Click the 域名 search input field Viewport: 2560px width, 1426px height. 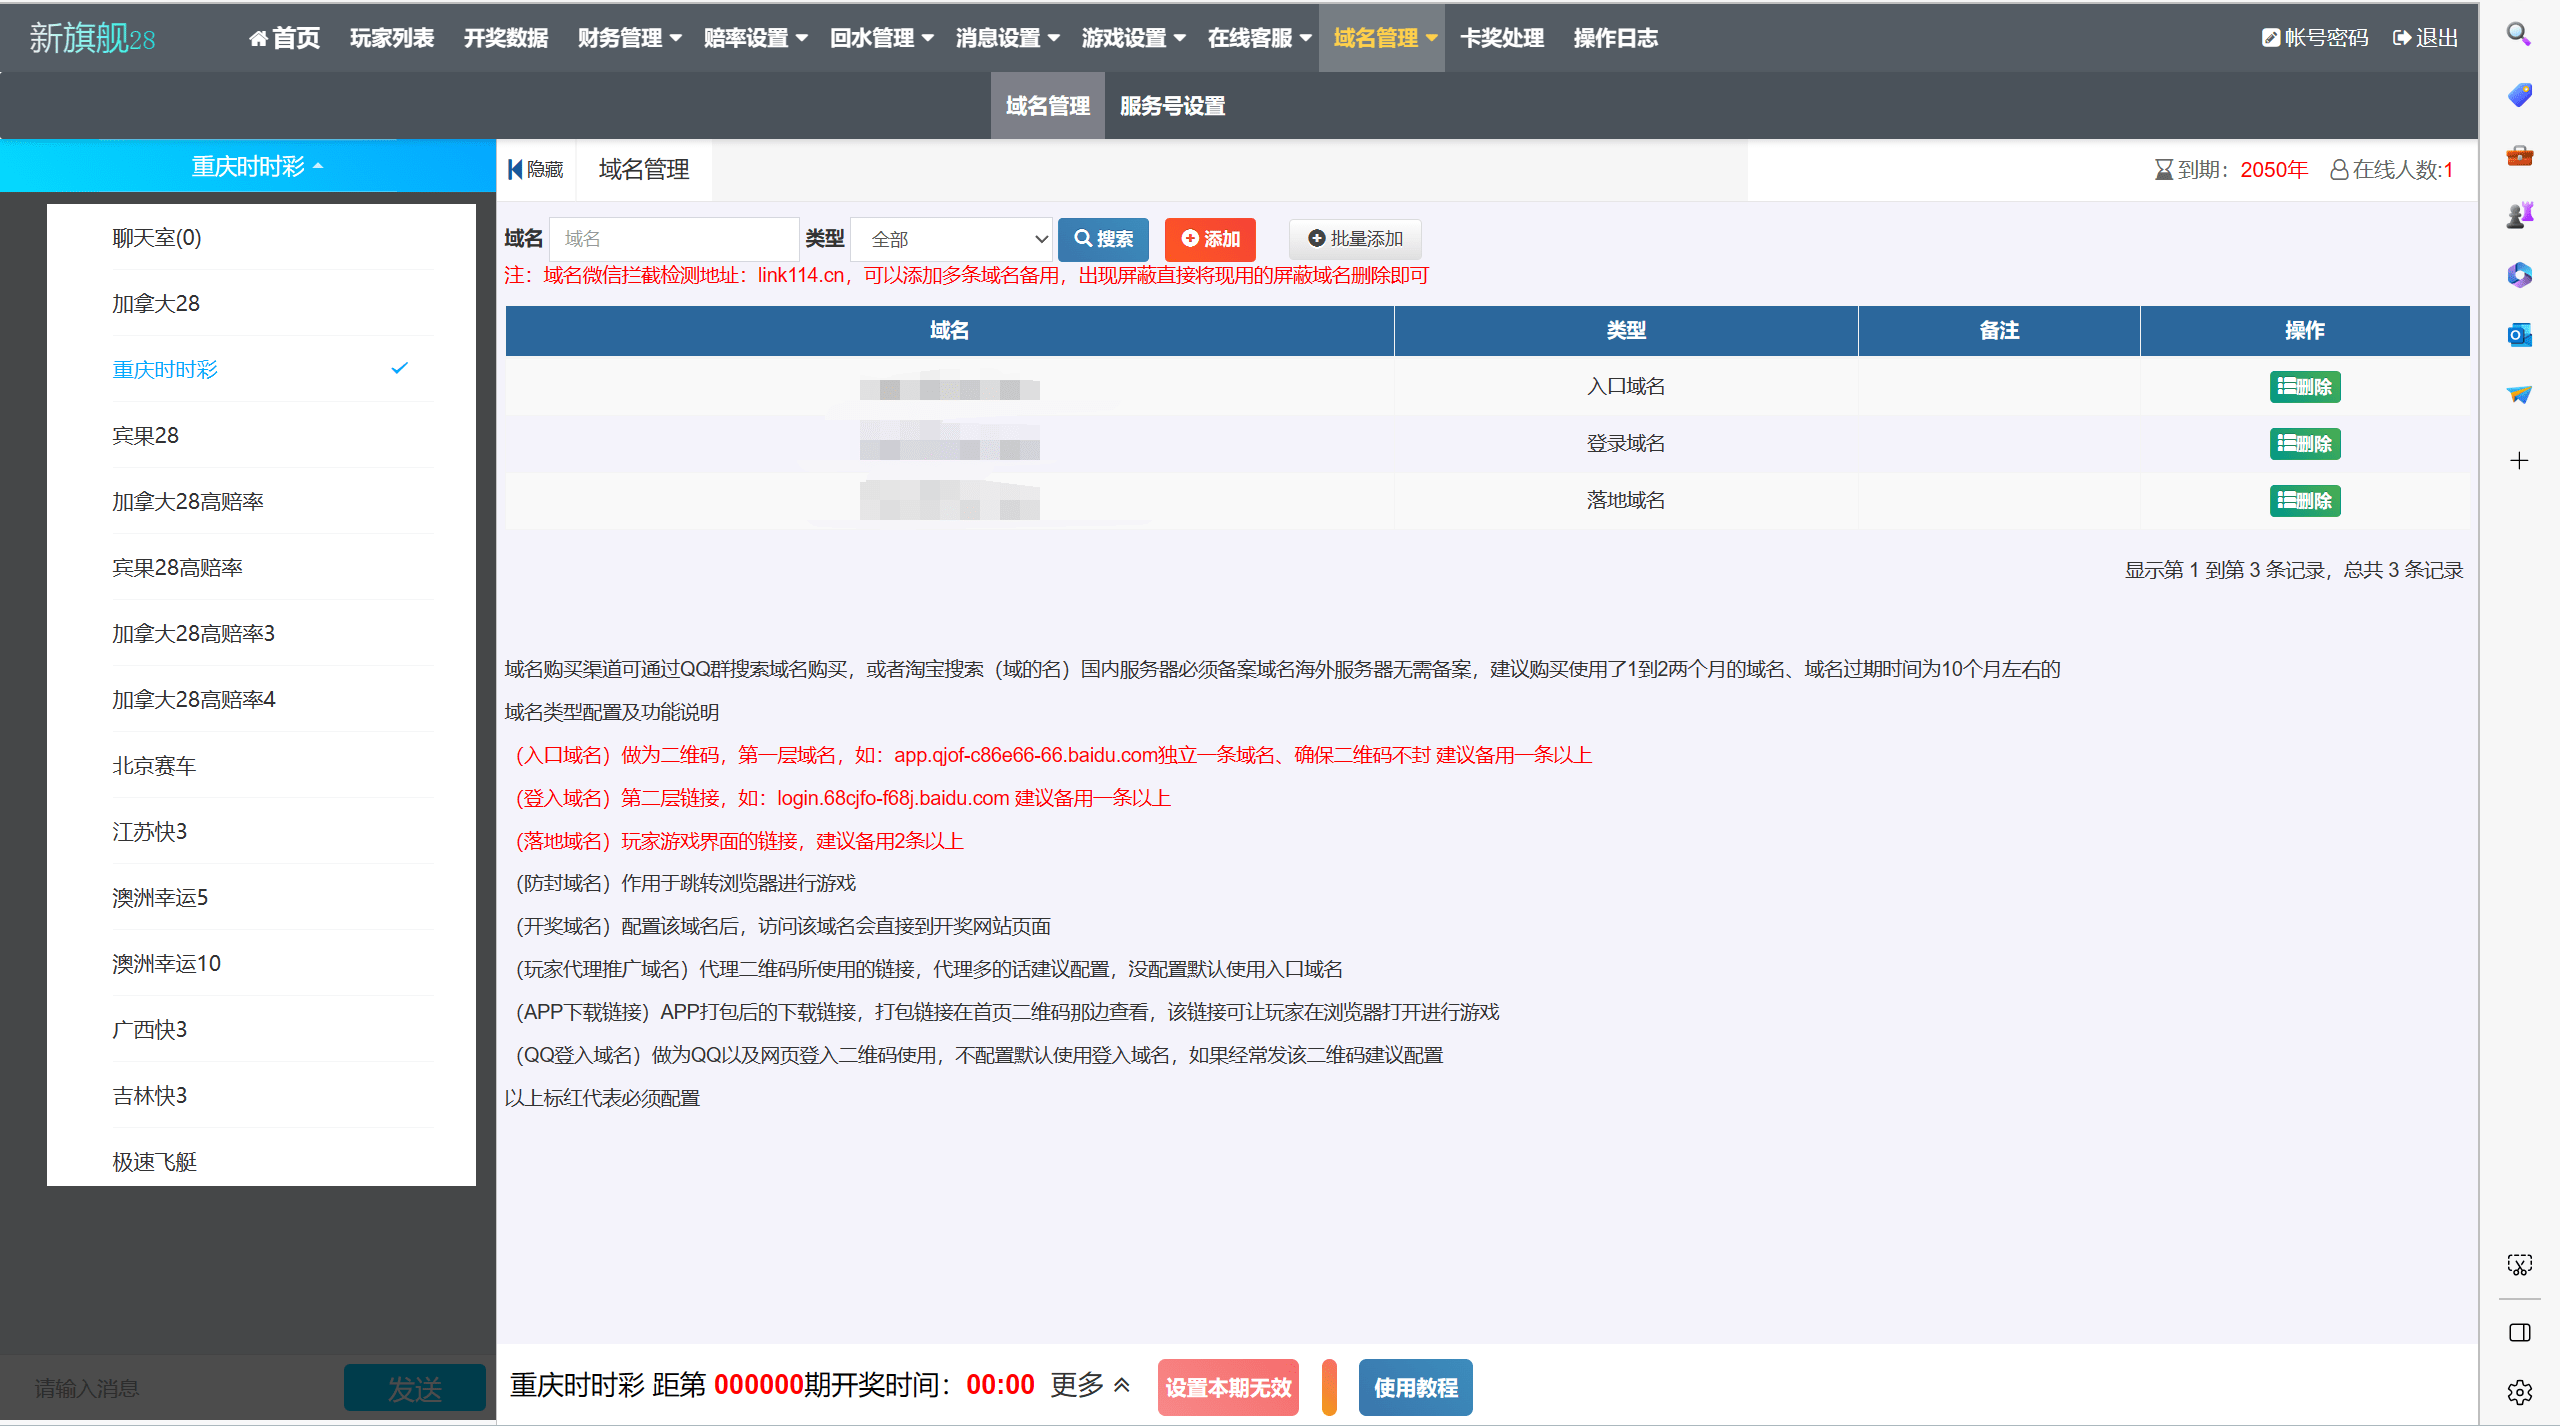(674, 239)
